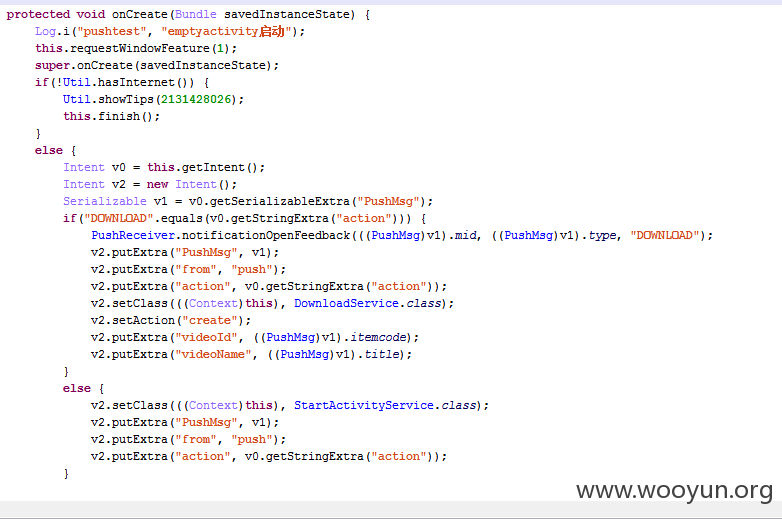Select the "pushtest" log tag string
Image resolution: width=782 pixels, height=519 pixels.
[112, 31]
